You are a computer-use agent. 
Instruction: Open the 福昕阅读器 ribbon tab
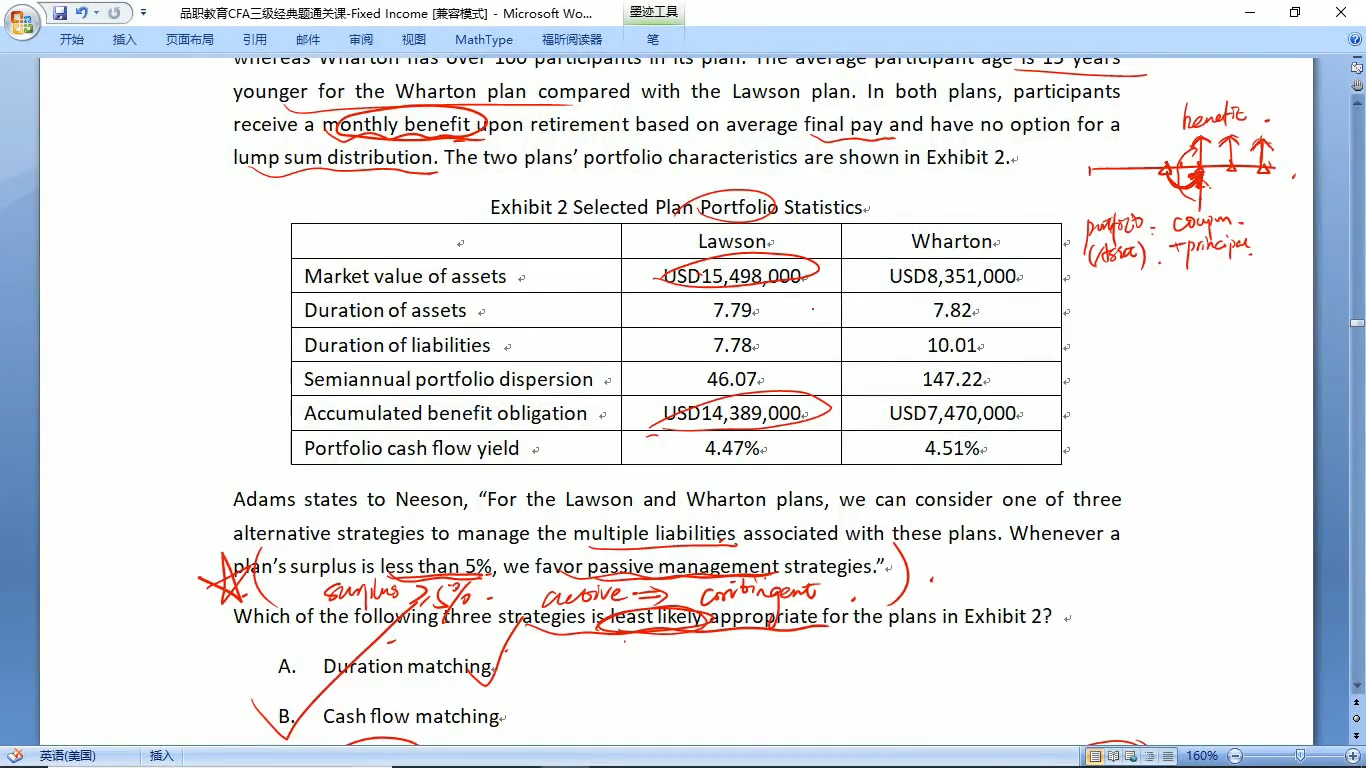(x=572, y=40)
